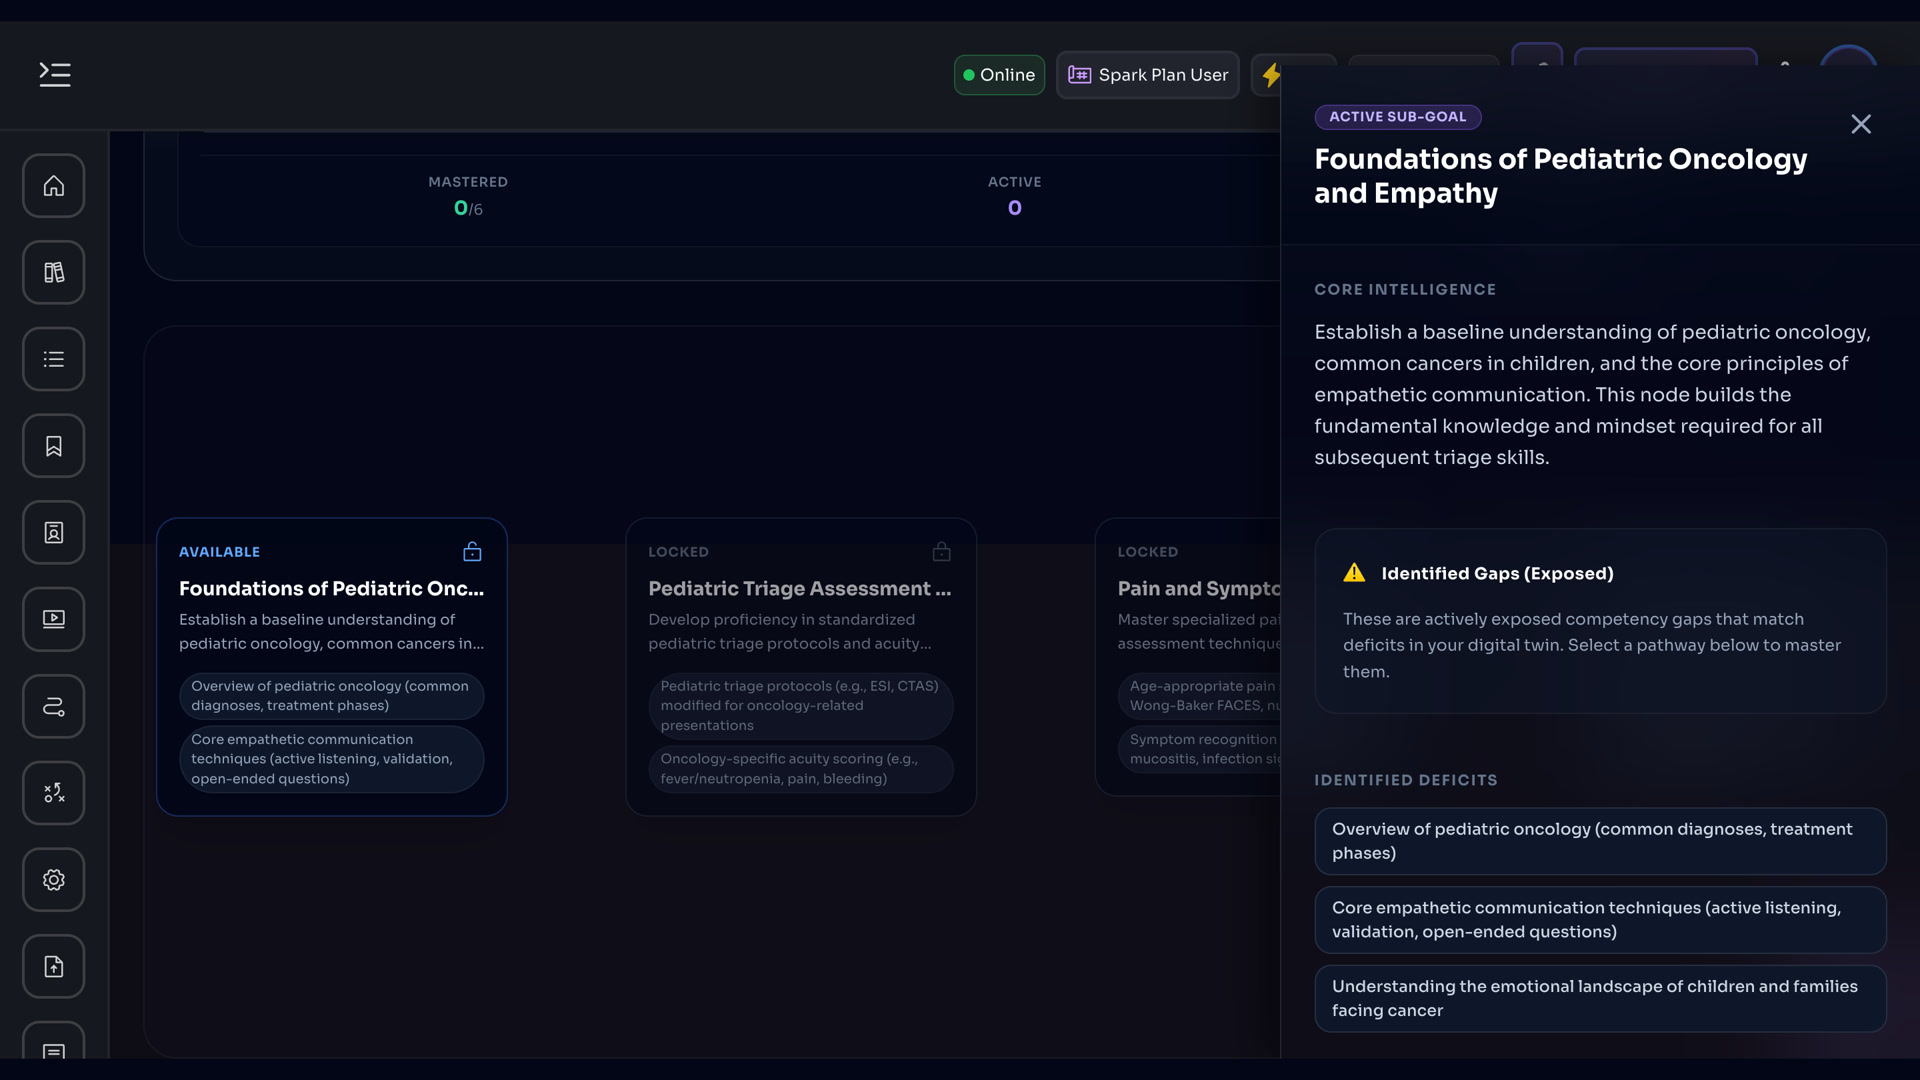This screenshot has width=1920, height=1080.
Task: Click the Spark Plan User badge
Action: coord(1148,75)
